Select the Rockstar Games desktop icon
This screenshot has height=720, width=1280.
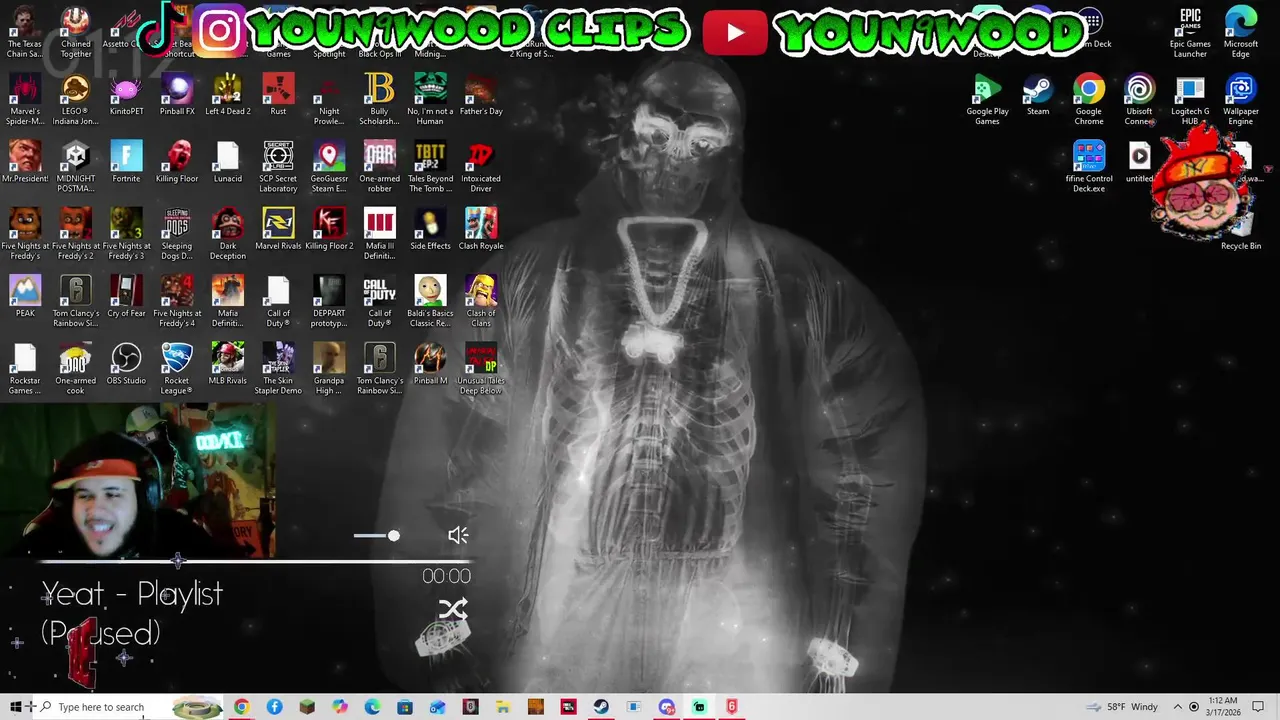tap(25, 367)
